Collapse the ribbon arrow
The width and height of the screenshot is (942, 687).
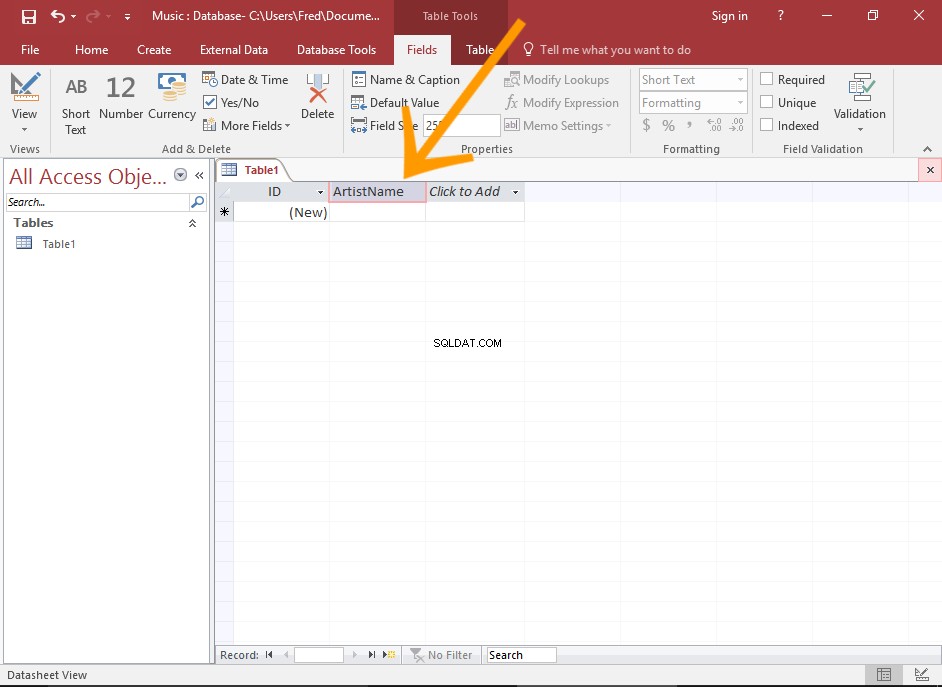(x=927, y=149)
